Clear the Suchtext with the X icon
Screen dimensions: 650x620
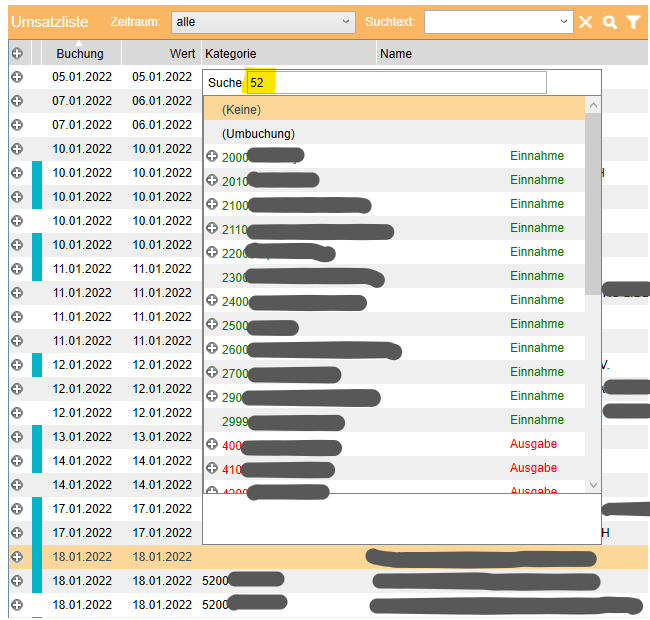click(585, 22)
